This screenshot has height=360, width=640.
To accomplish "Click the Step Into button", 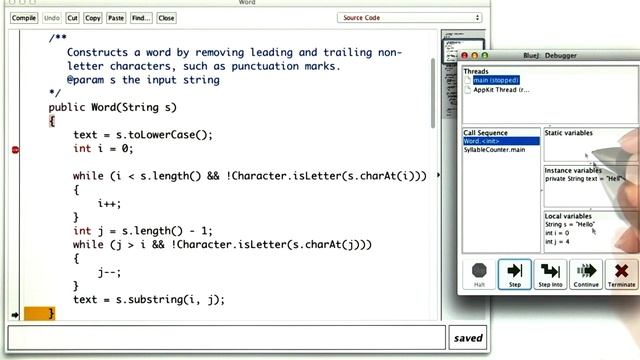I will coord(550,274).
